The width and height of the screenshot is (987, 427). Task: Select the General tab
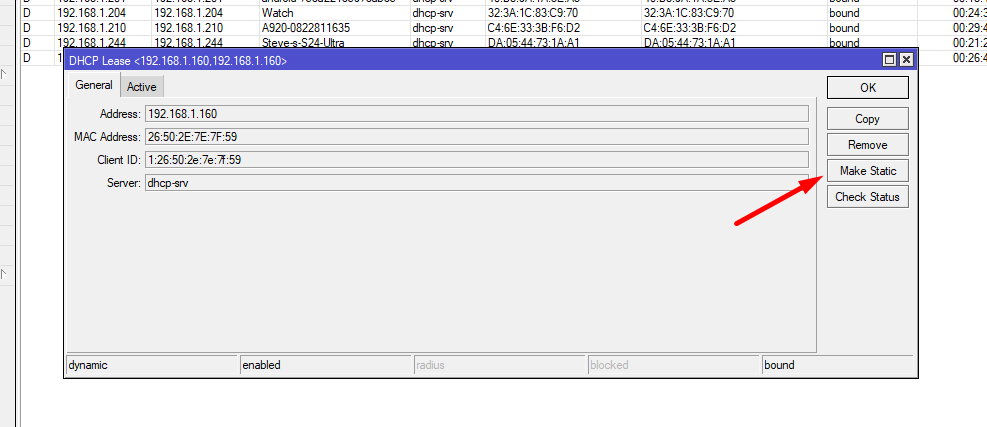point(94,85)
